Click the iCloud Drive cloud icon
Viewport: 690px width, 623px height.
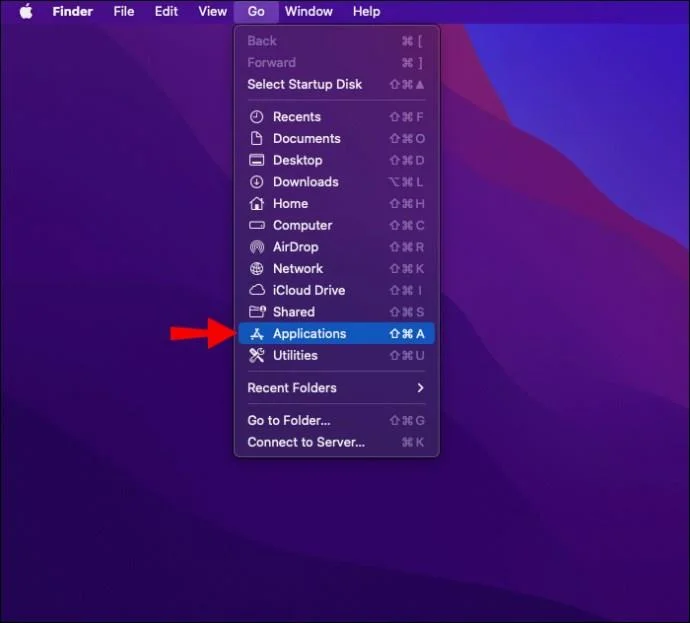[257, 290]
